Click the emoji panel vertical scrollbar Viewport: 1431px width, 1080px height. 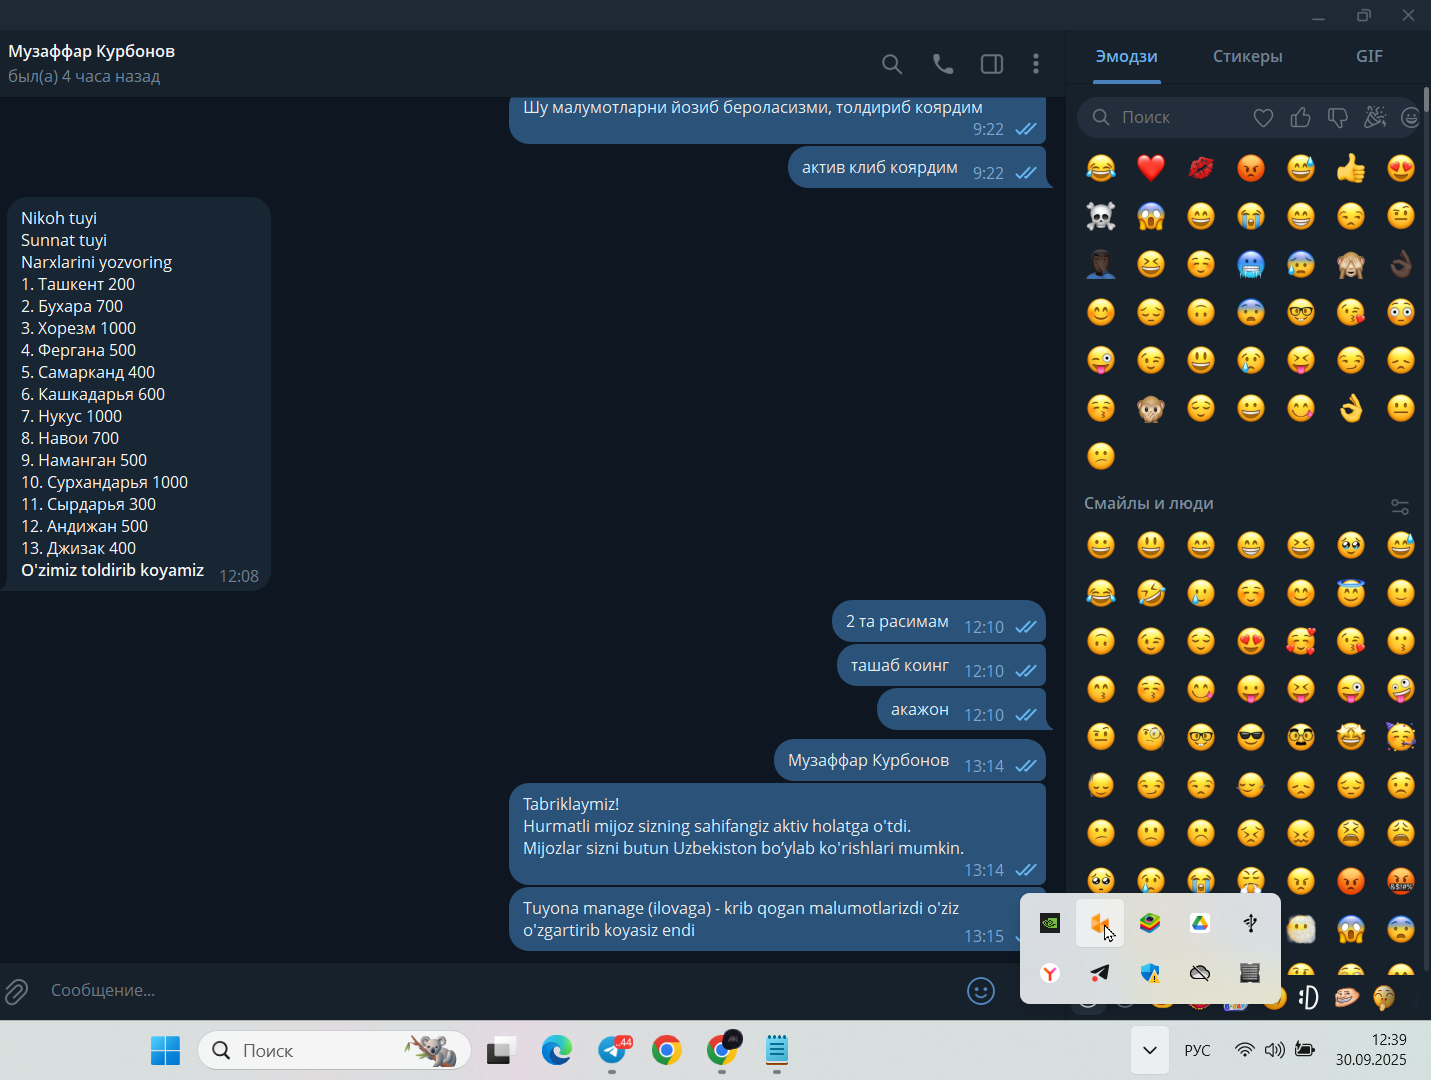pyautogui.click(x=1427, y=100)
